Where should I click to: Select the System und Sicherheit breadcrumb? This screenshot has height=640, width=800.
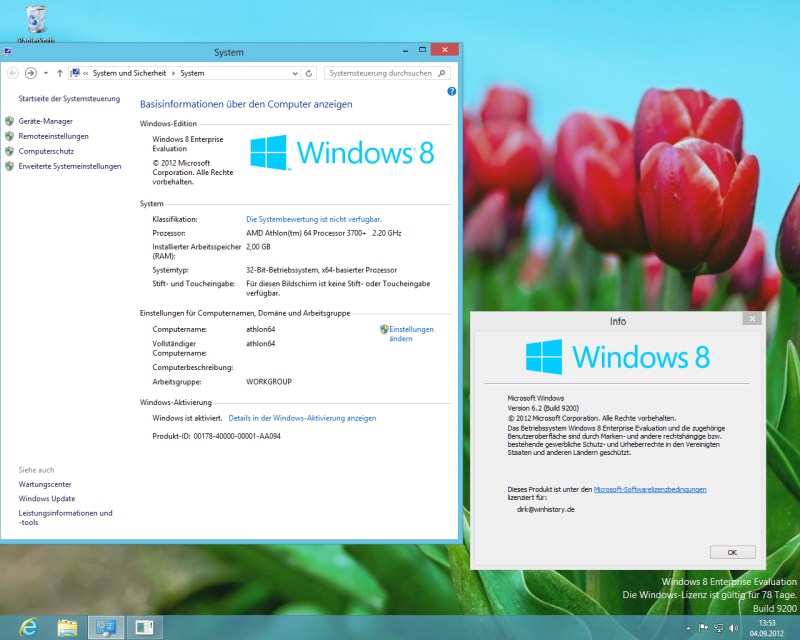click(130, 73)
